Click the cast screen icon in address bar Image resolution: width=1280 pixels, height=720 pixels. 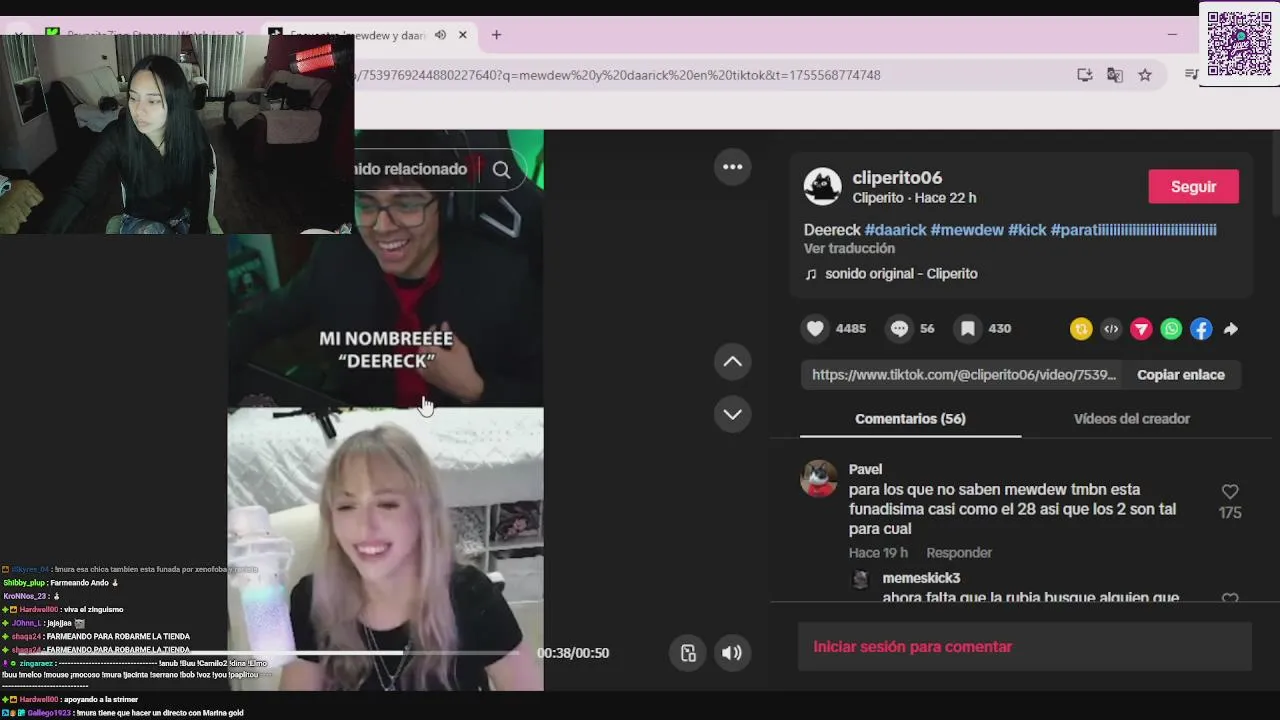tap(1085, 75)
